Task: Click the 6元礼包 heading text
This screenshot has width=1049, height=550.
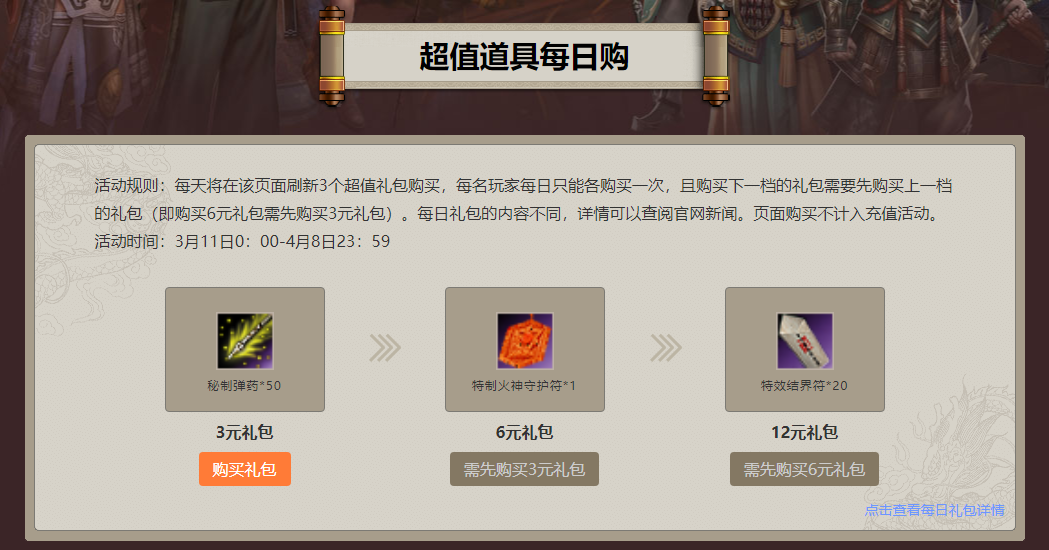Action: point(524,432)
